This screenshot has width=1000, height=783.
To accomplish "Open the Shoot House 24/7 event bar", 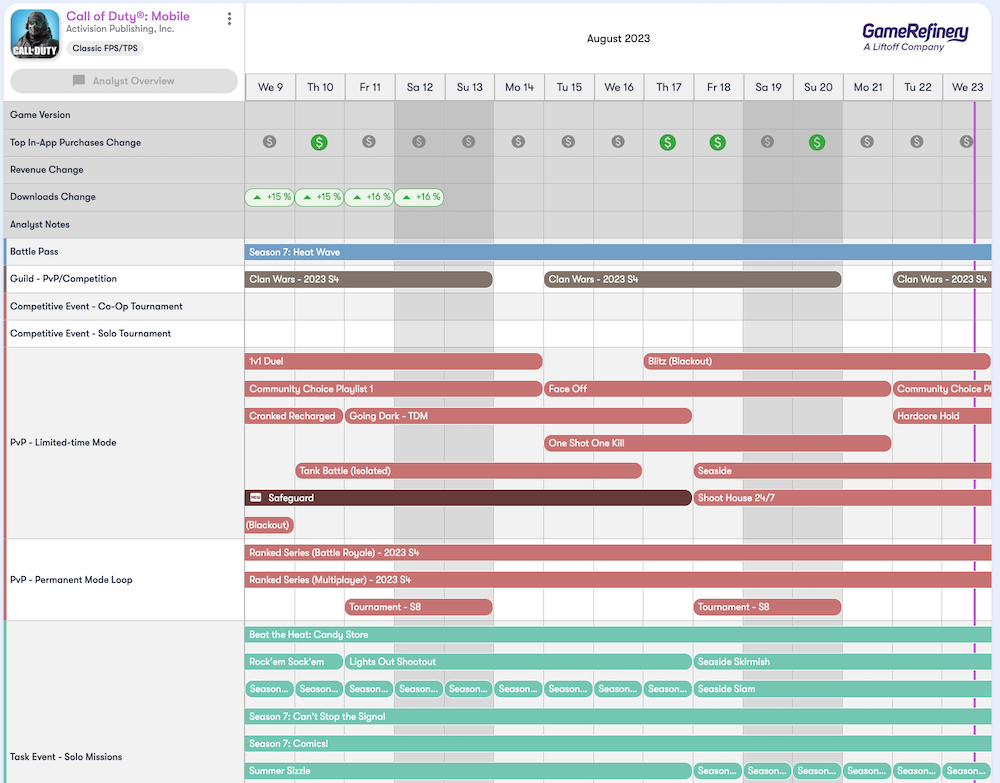I will point(842,498).
